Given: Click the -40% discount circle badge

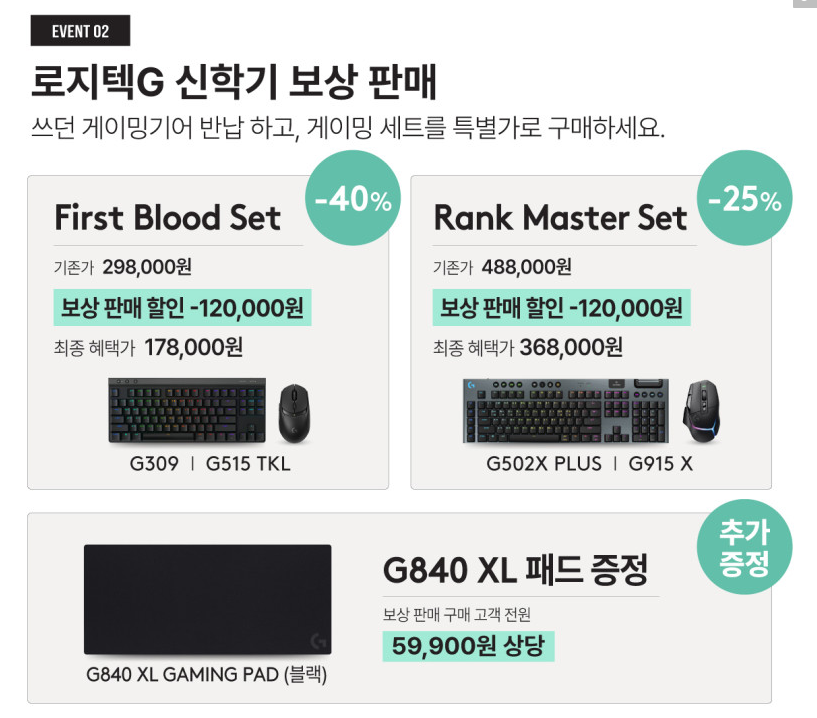Looking at the screenshot, I should pos(352,201).
